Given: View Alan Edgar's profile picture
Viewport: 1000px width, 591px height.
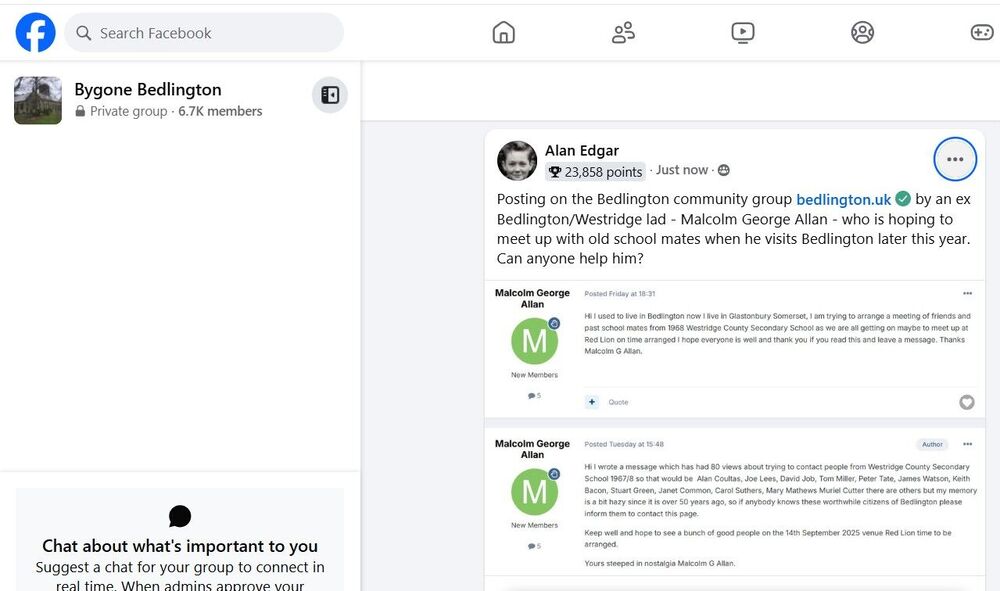Looking at the screenshot, I should click(x=517, y=161).
